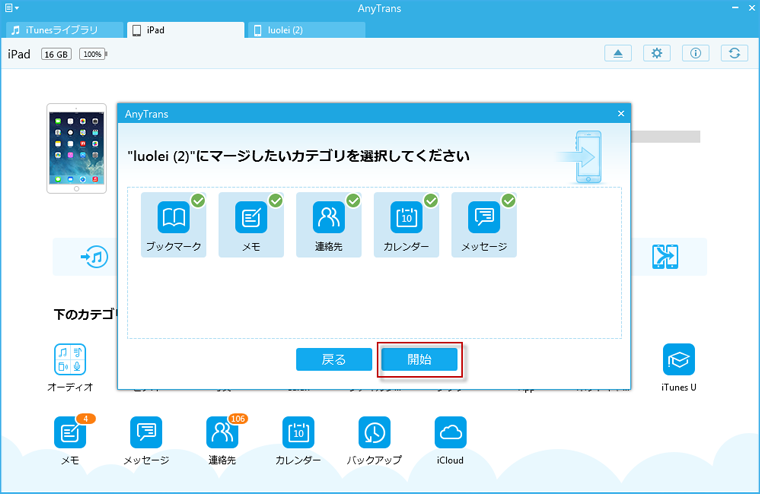The height and width of the screenshot is (494, 760).
Task: Switch to the iTunesライブラリ tab
Action: [64, 30]
